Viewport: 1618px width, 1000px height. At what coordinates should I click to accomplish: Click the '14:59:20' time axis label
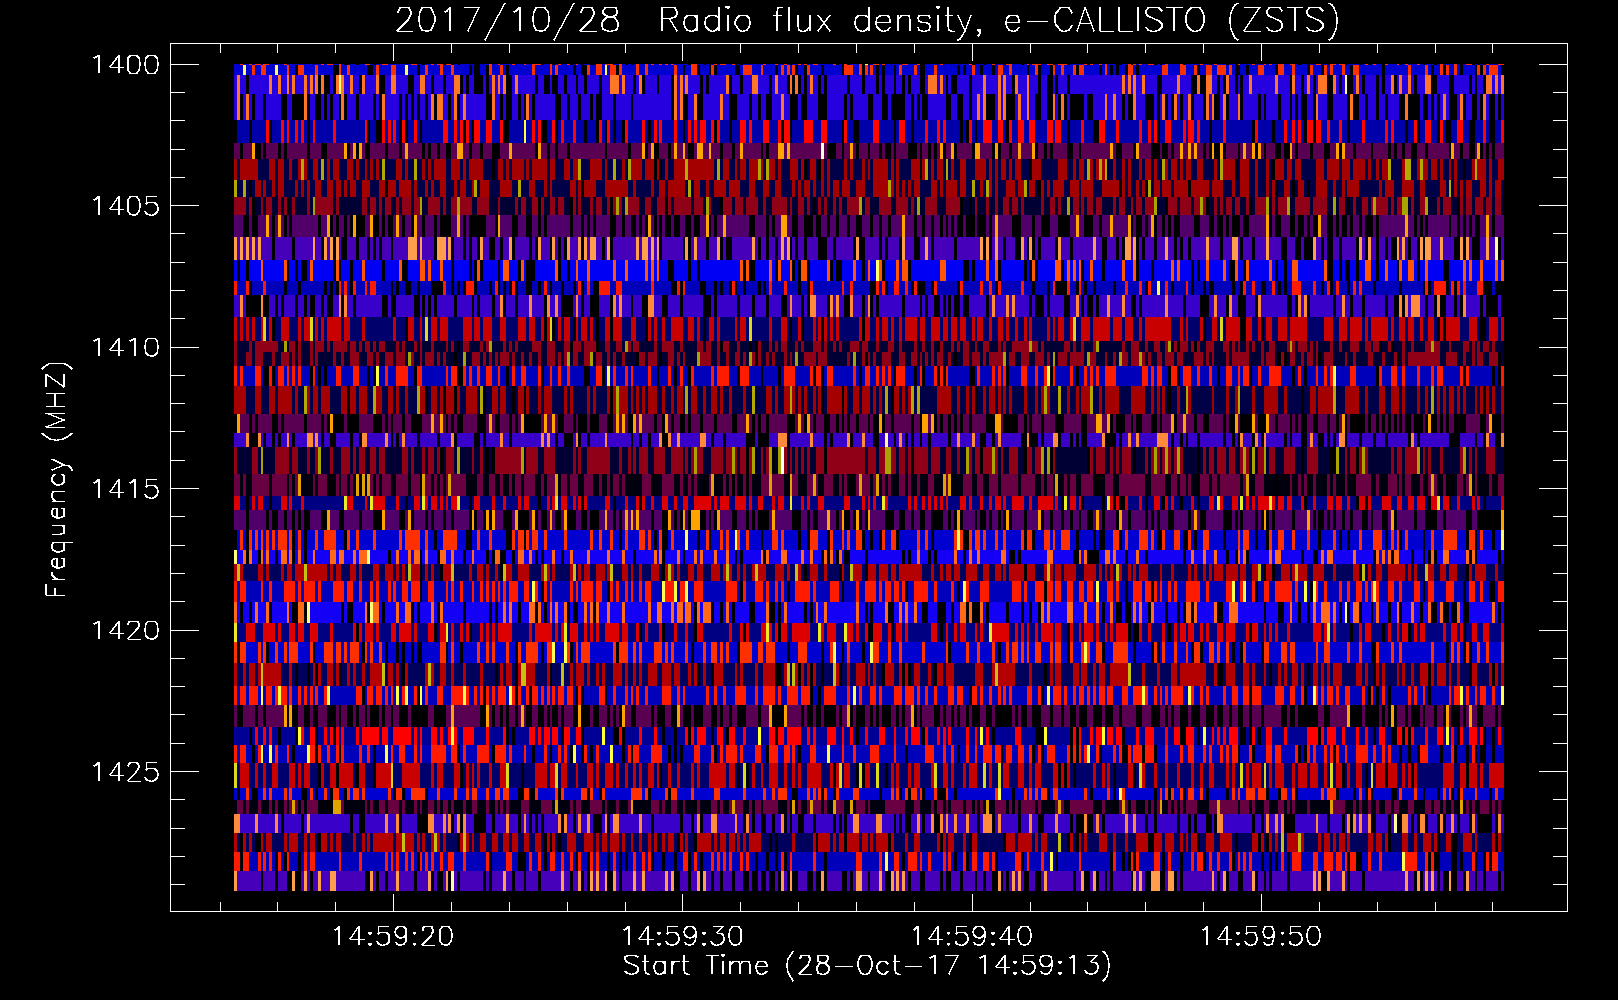(393, 937)
